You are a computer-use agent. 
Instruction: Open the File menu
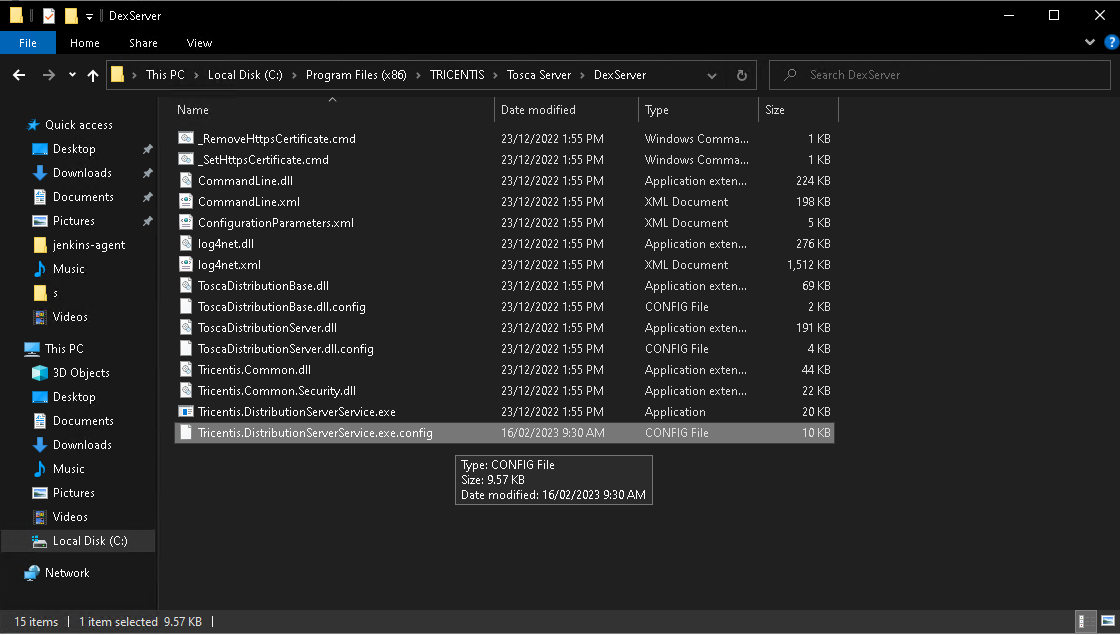coord(28,43)
